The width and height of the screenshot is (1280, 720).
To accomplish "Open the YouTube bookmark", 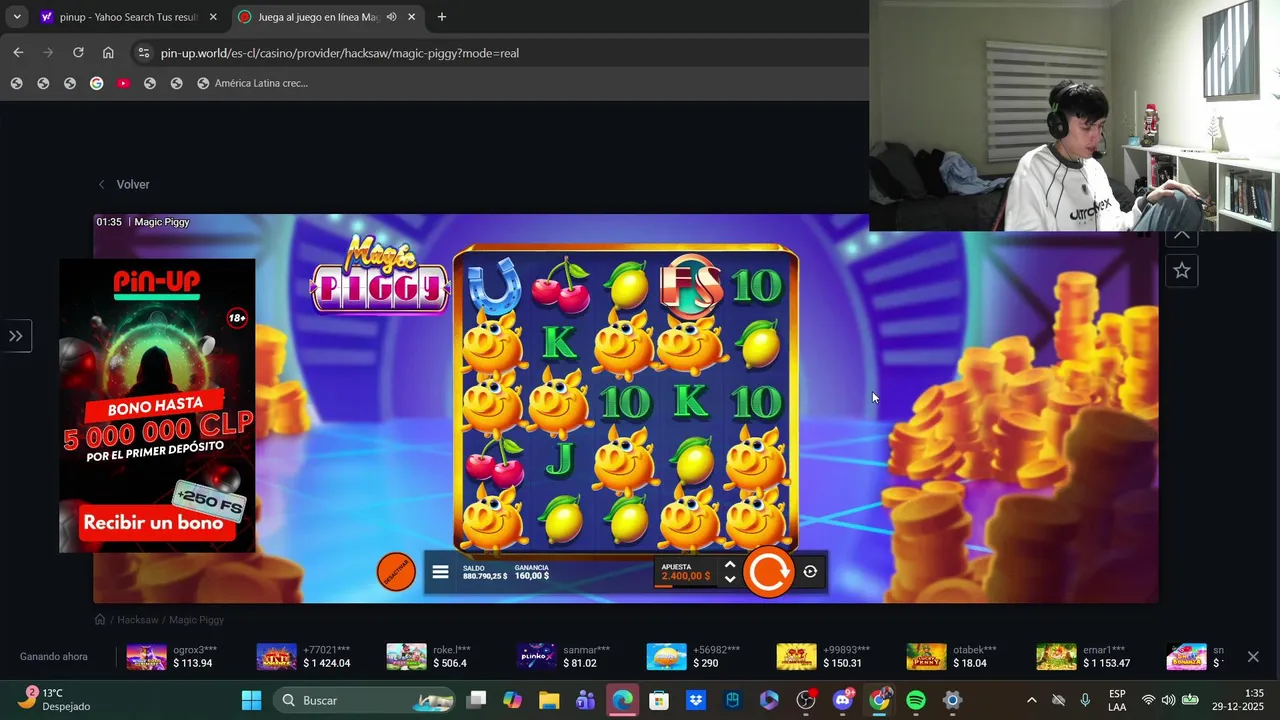I will tap(123, 83).
